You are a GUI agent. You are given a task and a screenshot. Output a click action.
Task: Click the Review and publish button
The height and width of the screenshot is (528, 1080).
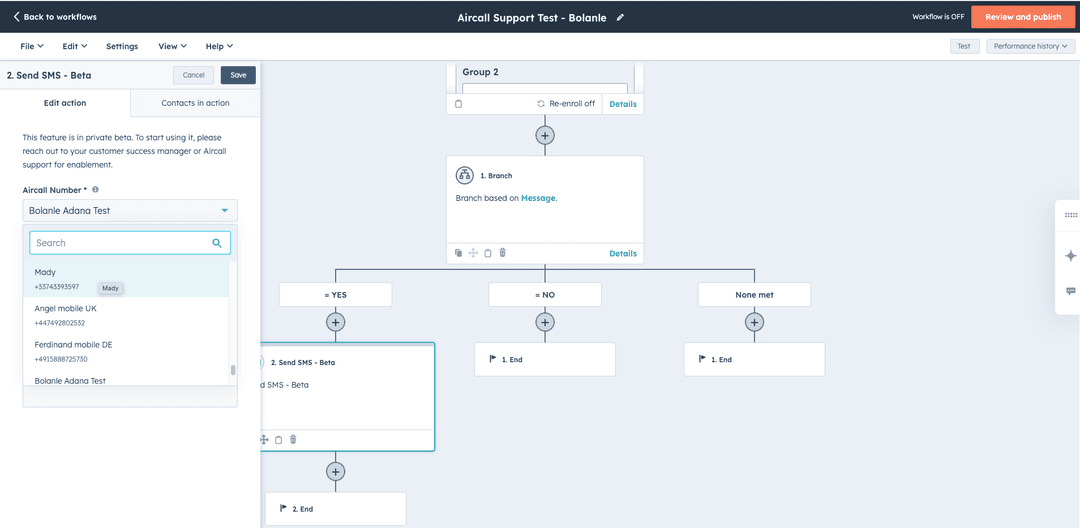(1023, 17)
